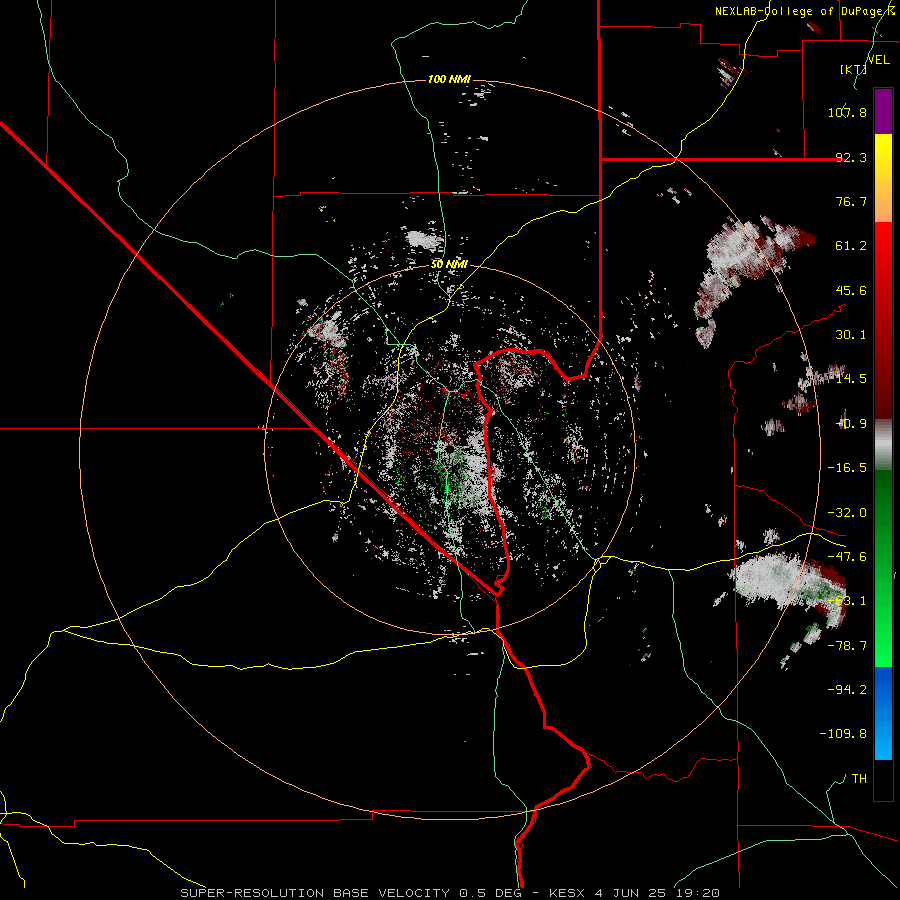The width and height of the screenshot is (900, 900).
Task: Select the 61.2 velocity scale value
Action: click(851, 246)
